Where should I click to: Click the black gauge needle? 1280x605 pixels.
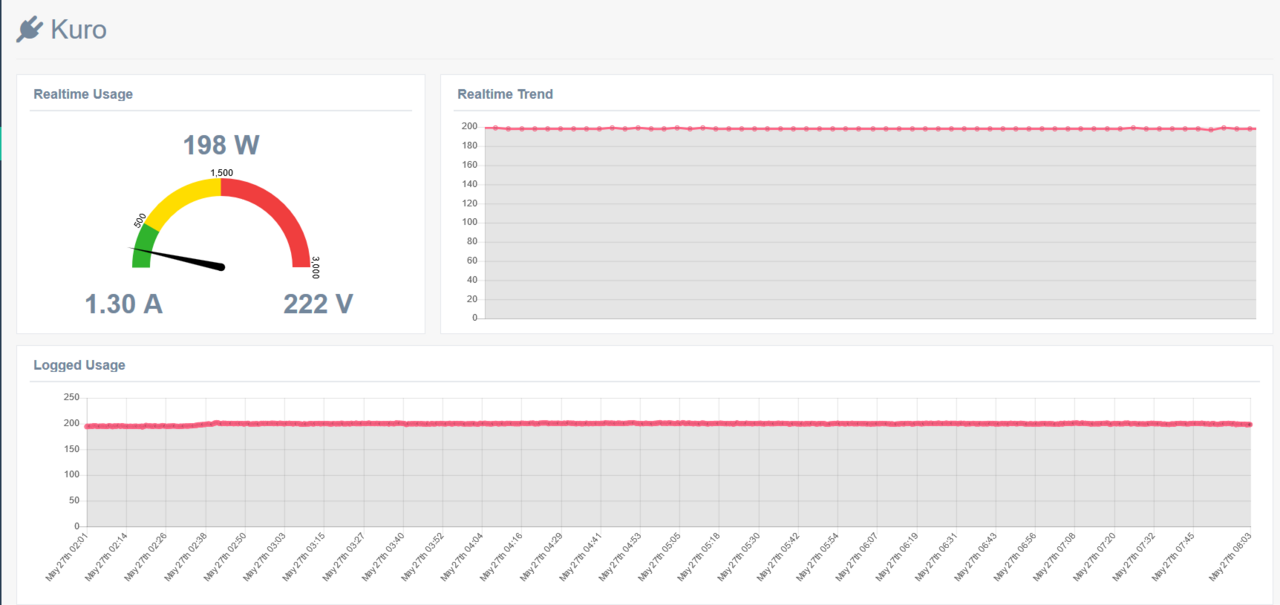[x=180, y=257]
